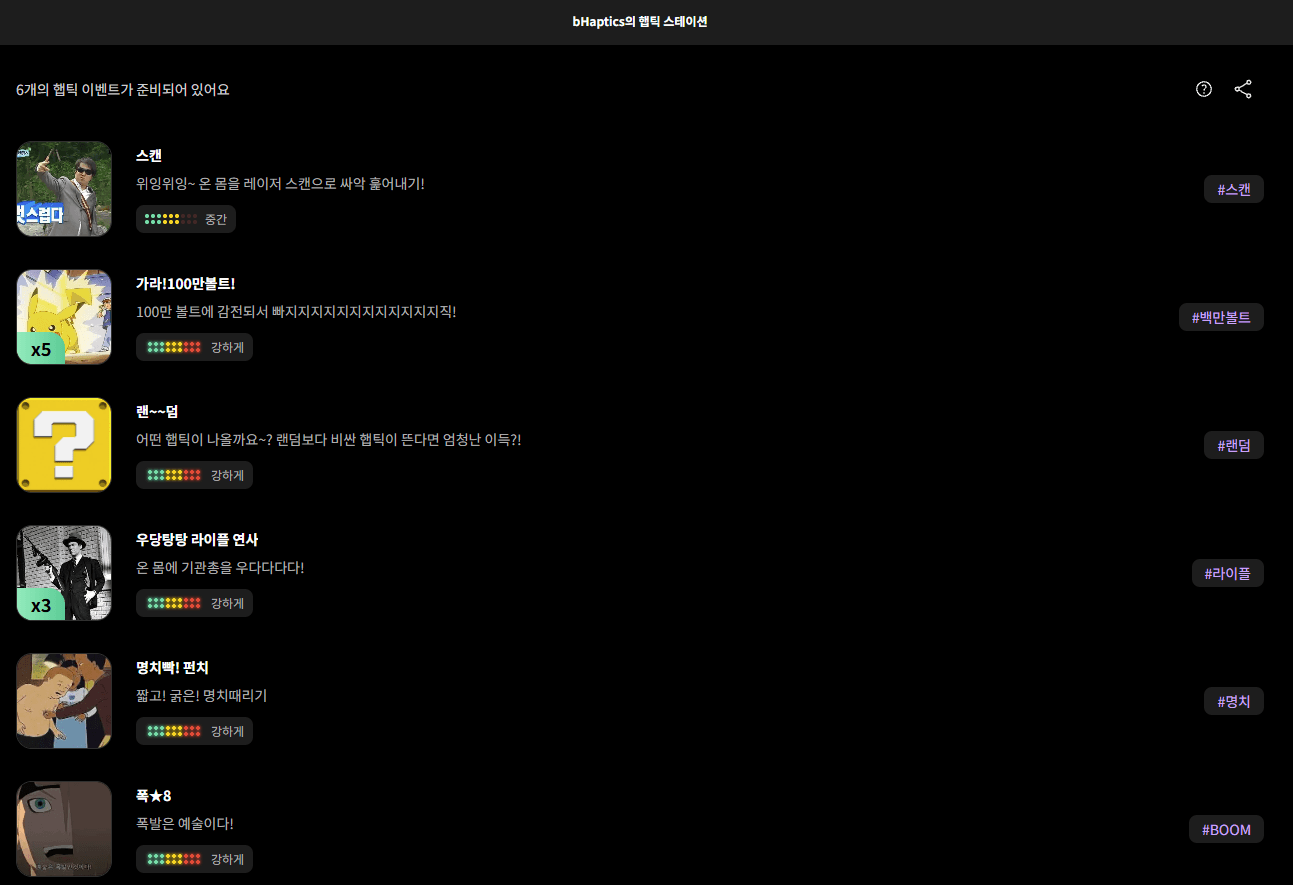Click the 강하게 badge under 랜~~덤

194,474
